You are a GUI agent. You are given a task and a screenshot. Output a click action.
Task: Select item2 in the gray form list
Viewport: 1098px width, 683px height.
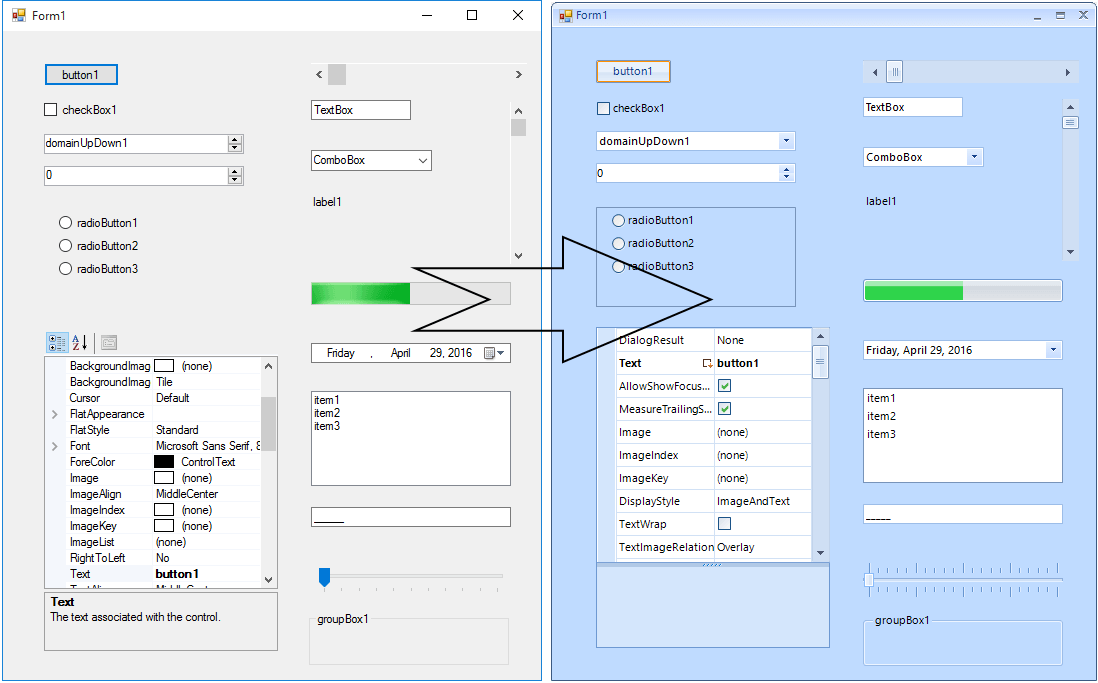coord(327,413)
